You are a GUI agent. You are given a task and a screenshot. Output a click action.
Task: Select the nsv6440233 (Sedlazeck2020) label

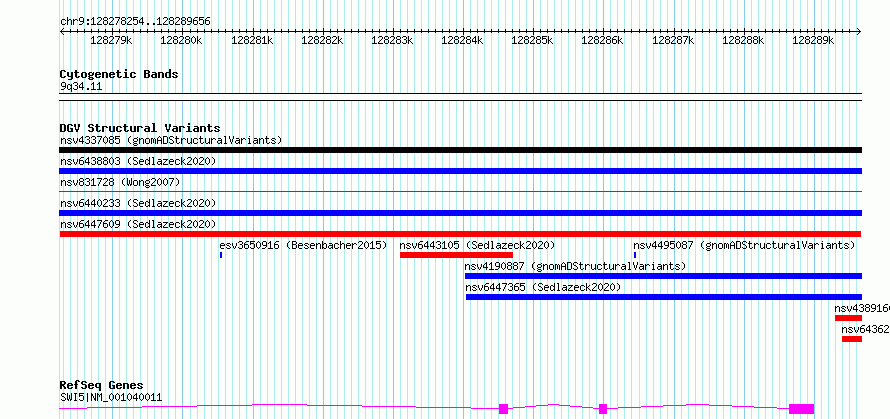pos(138,203)
